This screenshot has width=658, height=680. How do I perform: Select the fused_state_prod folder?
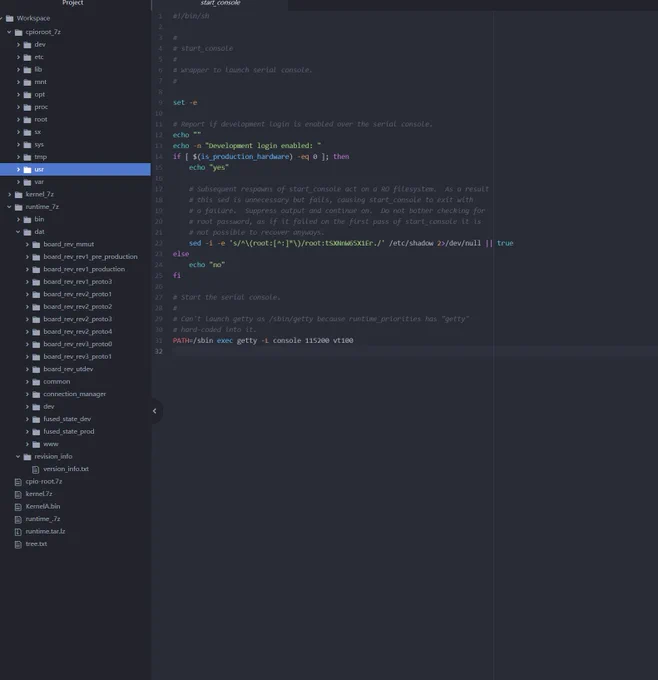[x=69, y=432]
